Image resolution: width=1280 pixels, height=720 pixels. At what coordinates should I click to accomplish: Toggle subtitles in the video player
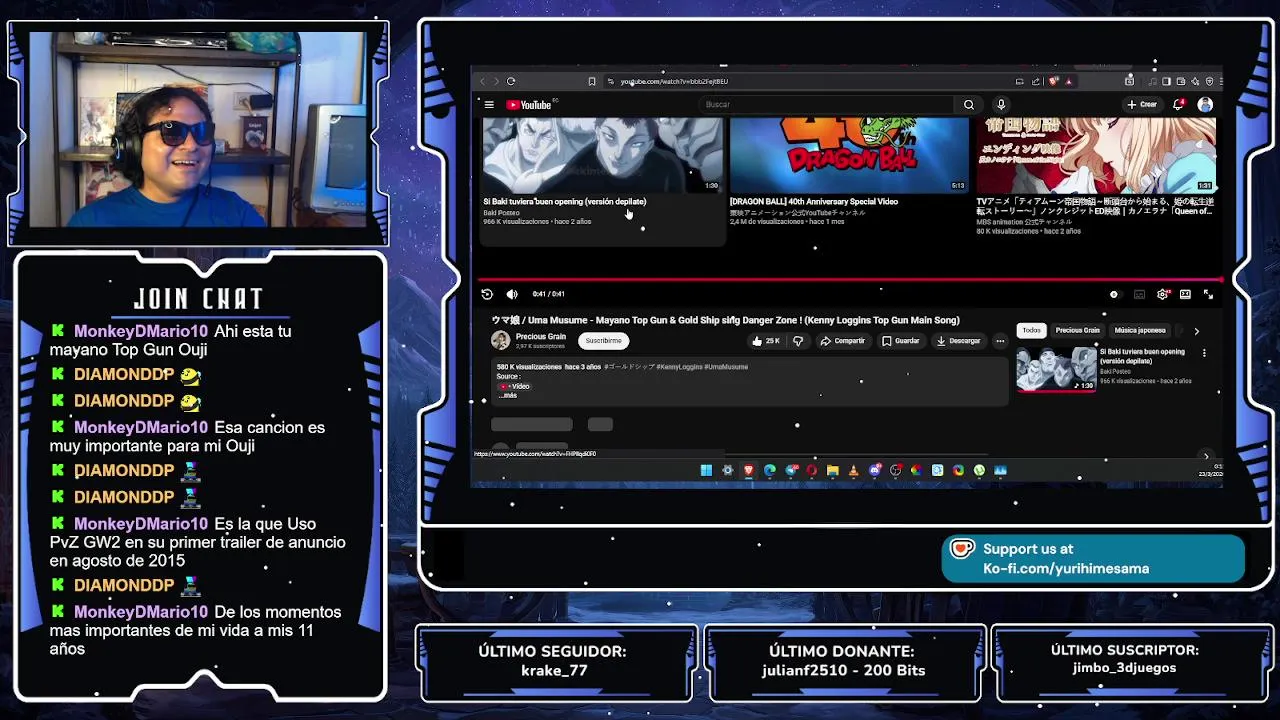(x=1139, y=294)
